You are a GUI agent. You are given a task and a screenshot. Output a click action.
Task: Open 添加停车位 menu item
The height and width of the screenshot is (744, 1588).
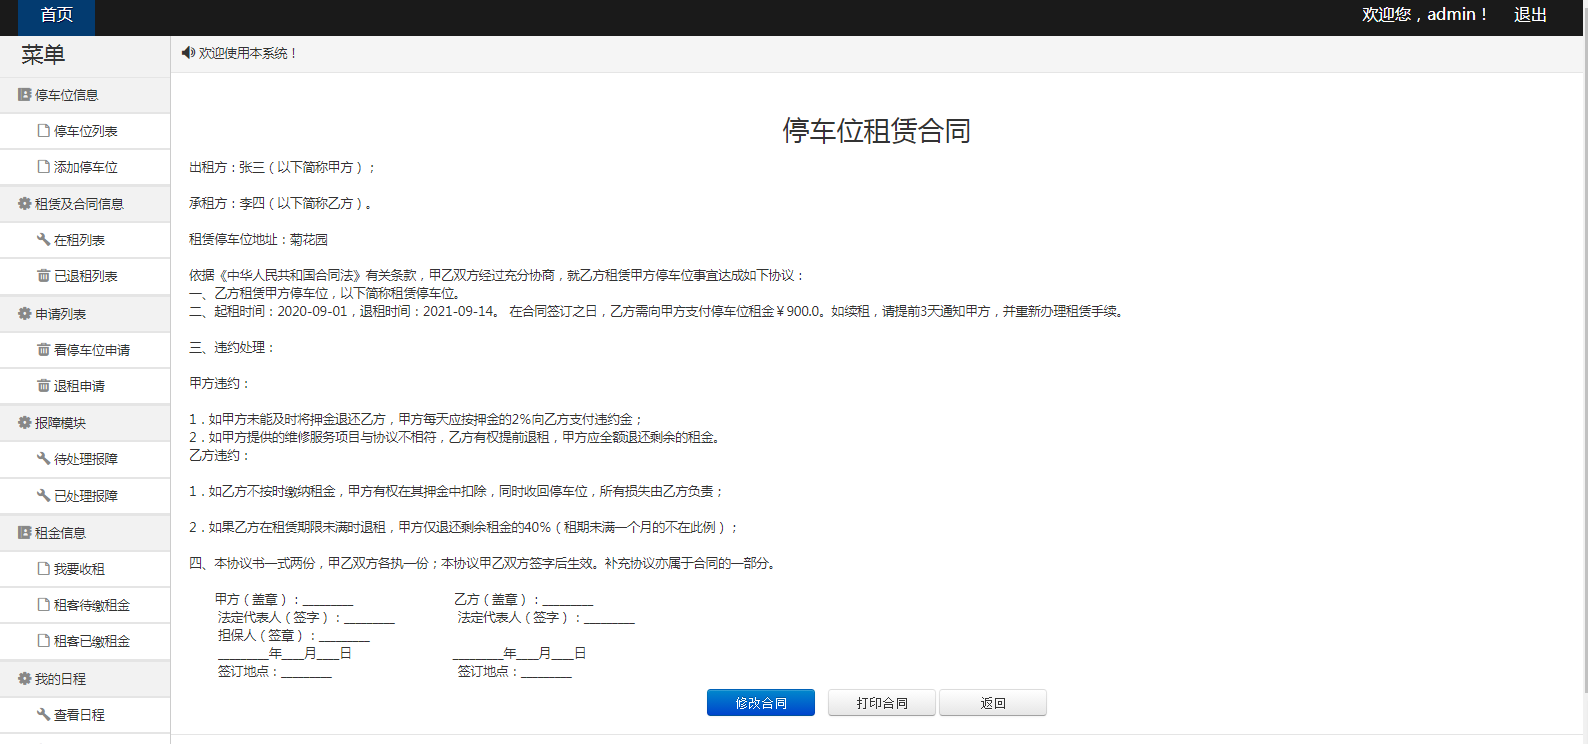pyautogui.click(x=85, y=167)
